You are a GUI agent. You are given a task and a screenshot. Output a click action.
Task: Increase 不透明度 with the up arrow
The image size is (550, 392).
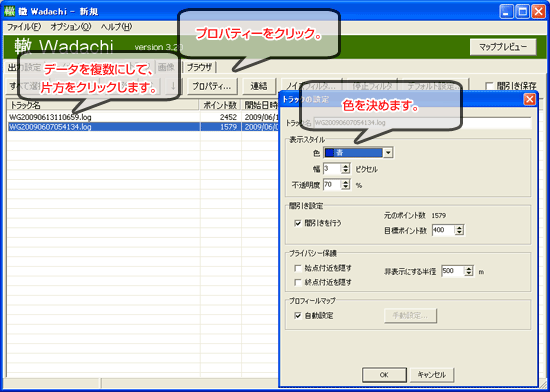click(346, 182)
